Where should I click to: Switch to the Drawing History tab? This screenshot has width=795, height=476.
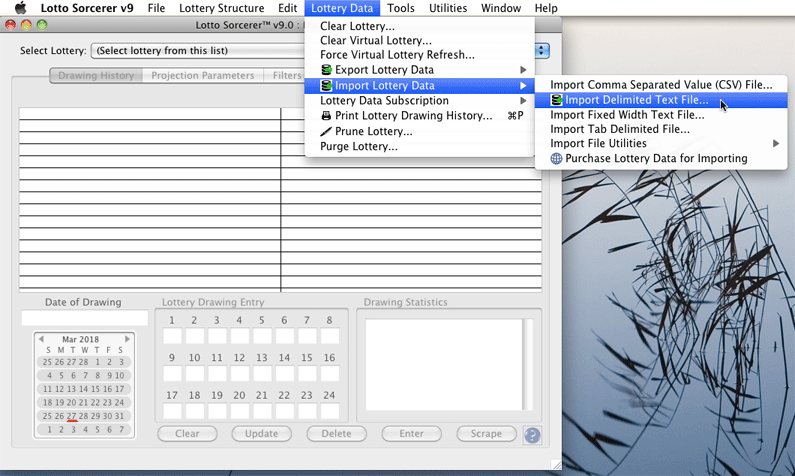96,75
